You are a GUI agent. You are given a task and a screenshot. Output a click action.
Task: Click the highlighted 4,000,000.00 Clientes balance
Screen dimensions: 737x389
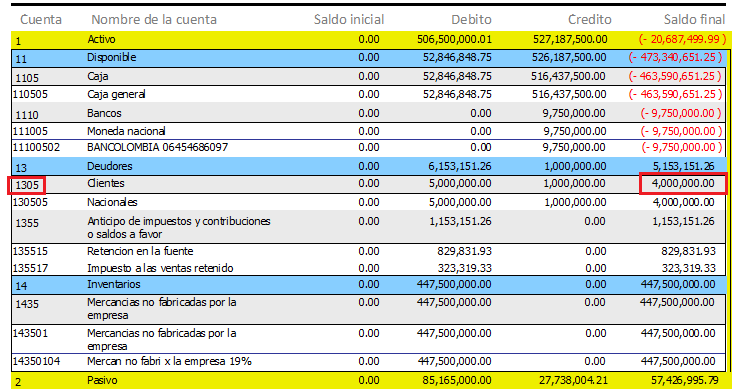pos(683,183)
